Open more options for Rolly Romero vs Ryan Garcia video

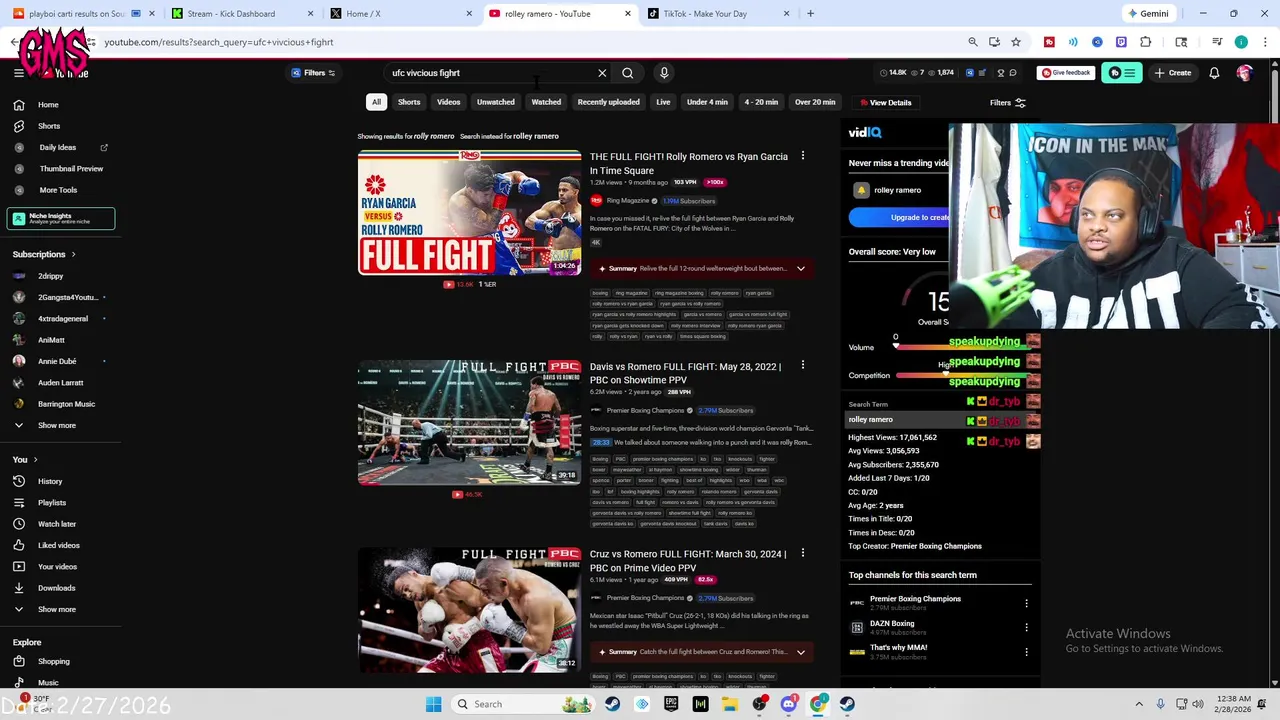tap(802, 157)
